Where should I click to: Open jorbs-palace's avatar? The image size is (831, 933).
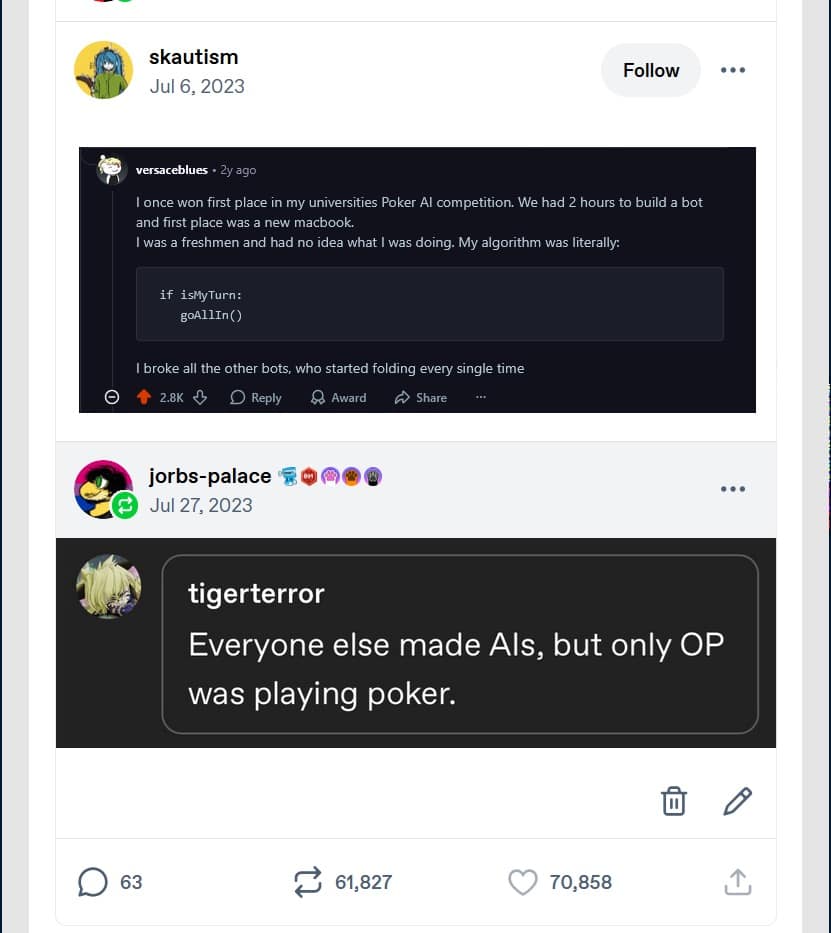point(103,489)
